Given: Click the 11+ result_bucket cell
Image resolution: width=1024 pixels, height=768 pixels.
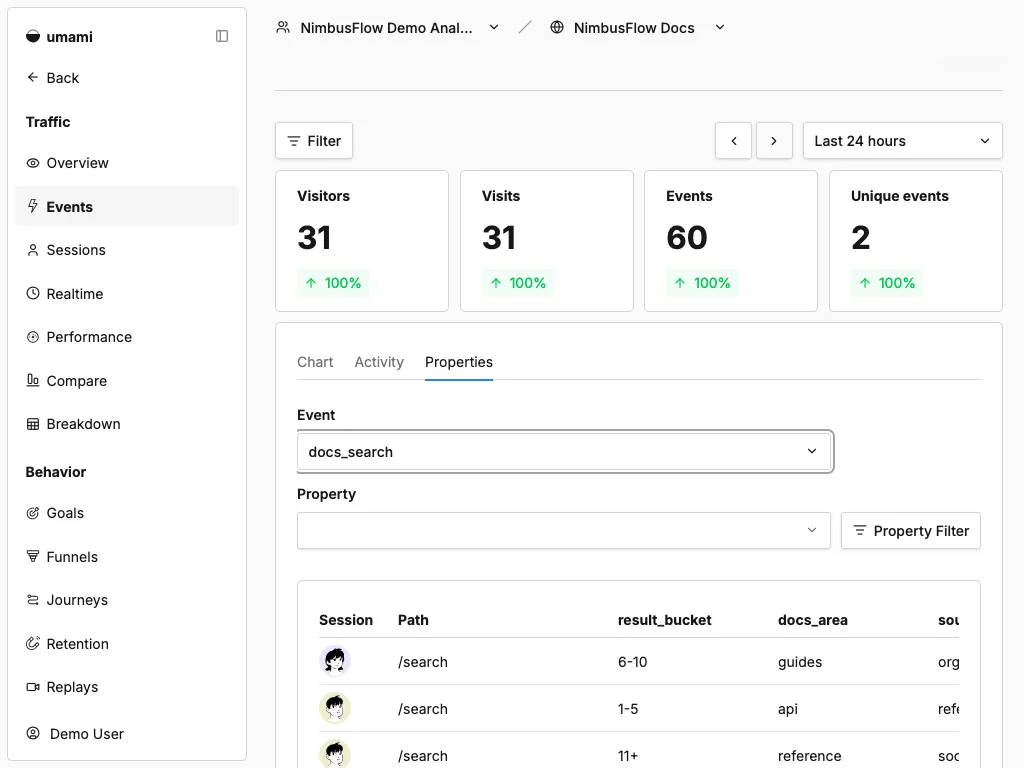Looking at the screenshot, I should [628, 756].
